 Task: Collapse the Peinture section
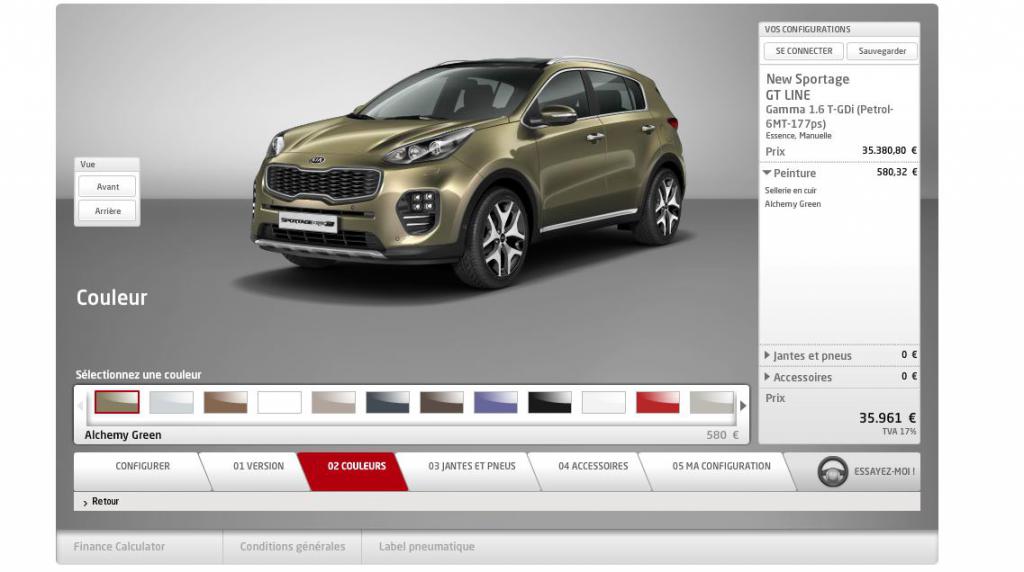tap(767, 173)
